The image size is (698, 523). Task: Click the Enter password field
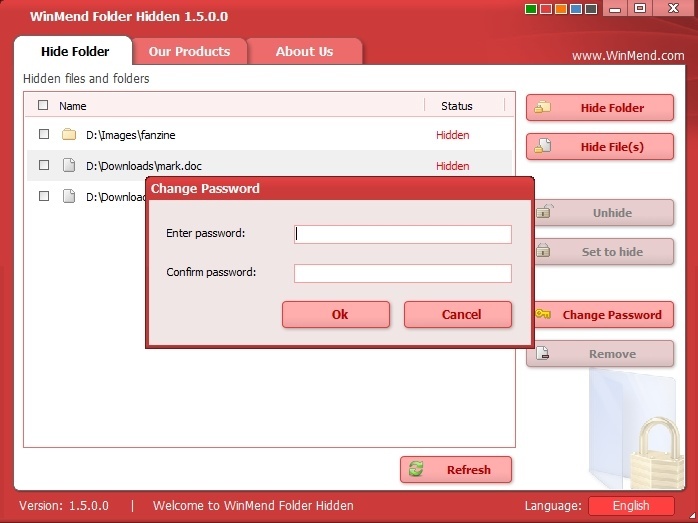[x=402, y=234]
